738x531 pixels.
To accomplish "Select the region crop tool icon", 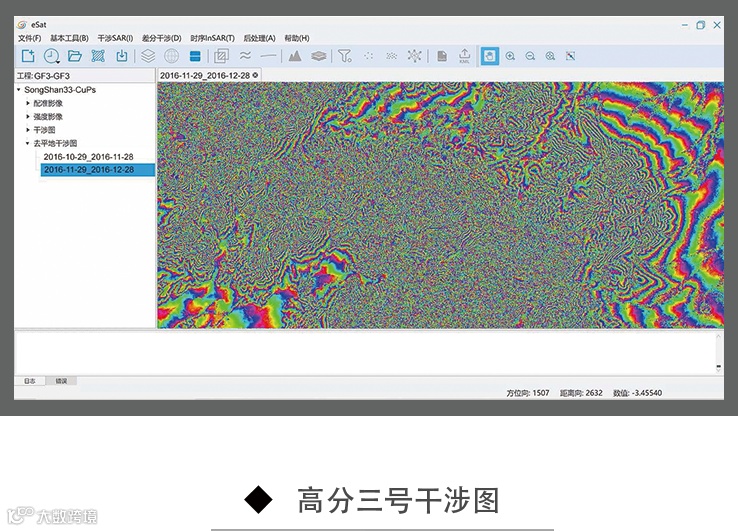I will (98, 56).
